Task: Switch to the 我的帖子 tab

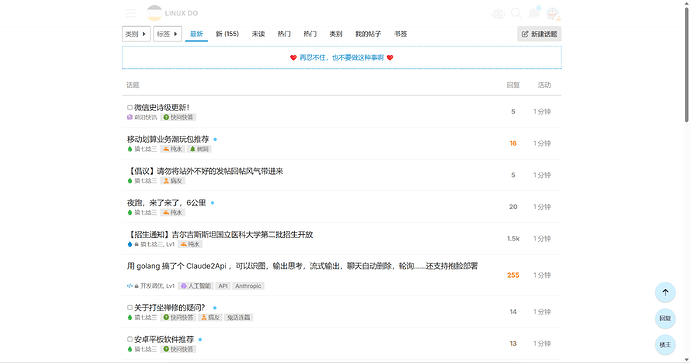Action: [x=368, y=34]
